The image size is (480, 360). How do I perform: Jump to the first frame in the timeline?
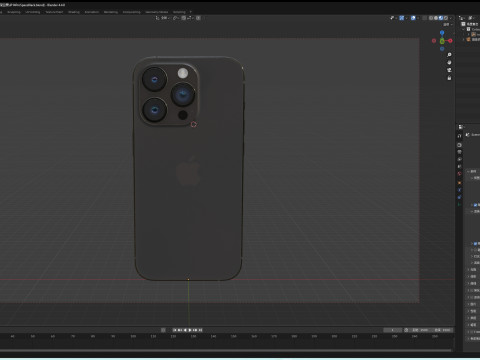coord(175,330)
